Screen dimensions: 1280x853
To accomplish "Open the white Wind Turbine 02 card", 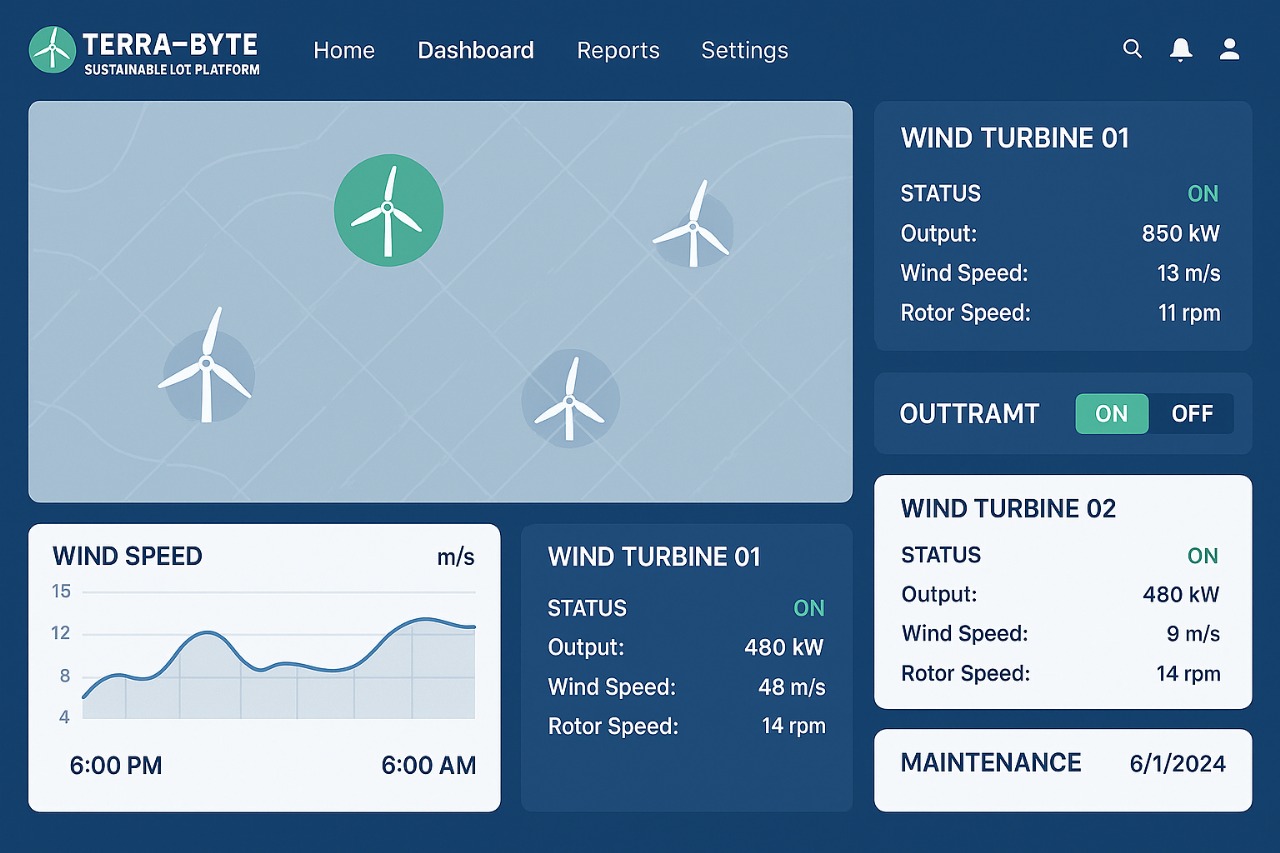I will 1063,591.
